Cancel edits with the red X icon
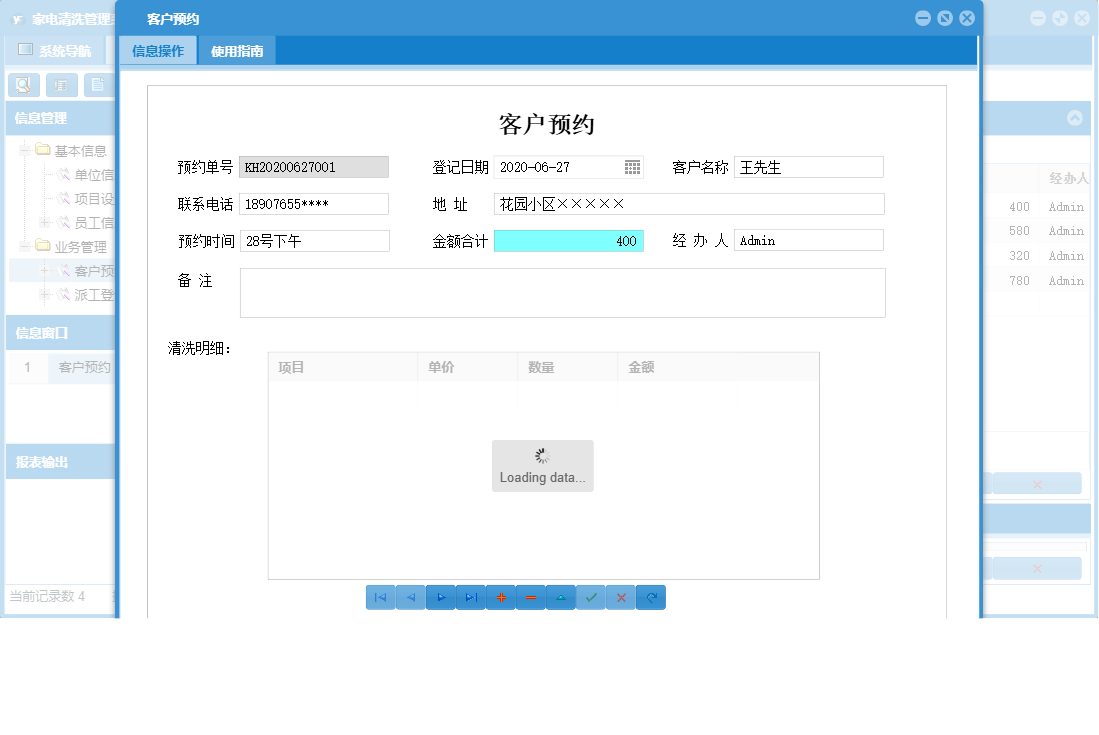Image resolution: width=1099 pixels, height=735 pixels. [x=620, y=597]
